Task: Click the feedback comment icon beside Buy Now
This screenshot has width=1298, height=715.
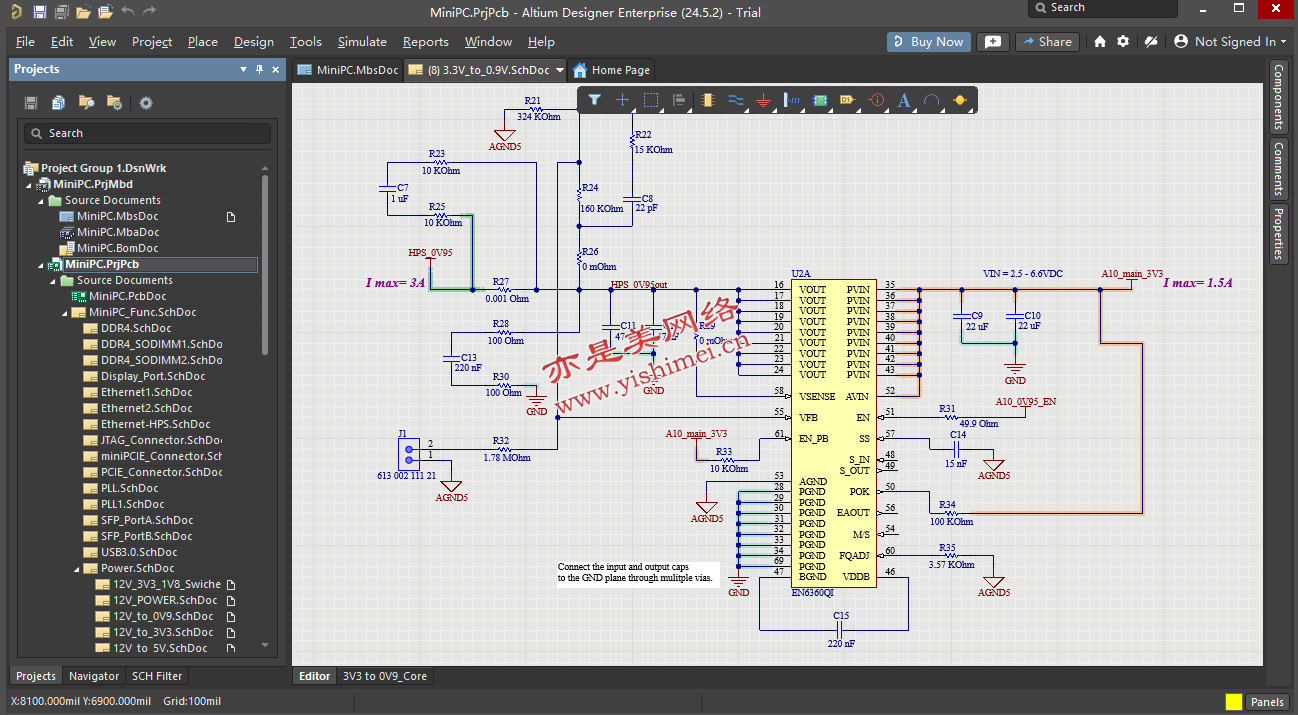Action: pos(992,42)
